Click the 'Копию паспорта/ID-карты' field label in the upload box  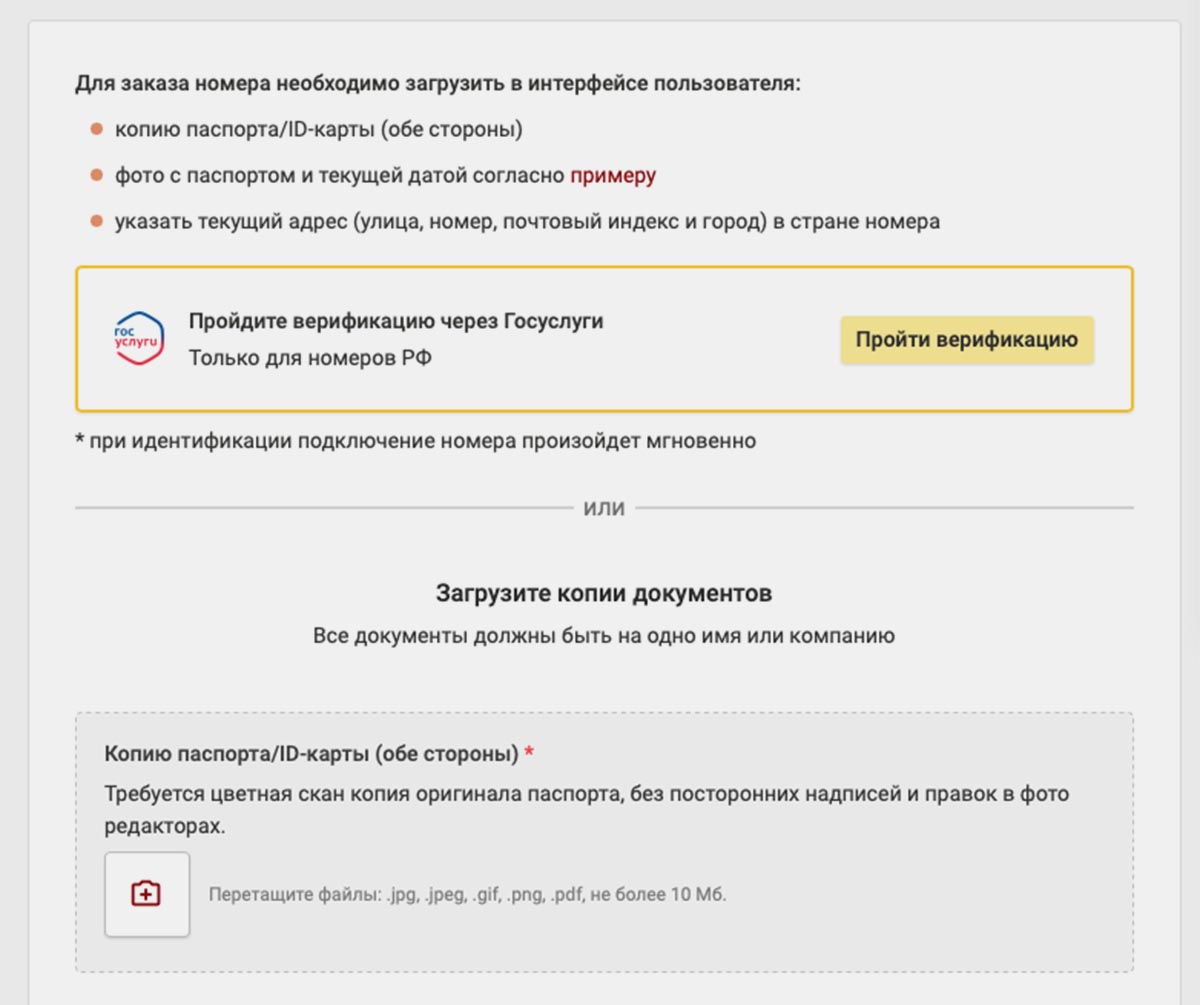tap(310, 753)
